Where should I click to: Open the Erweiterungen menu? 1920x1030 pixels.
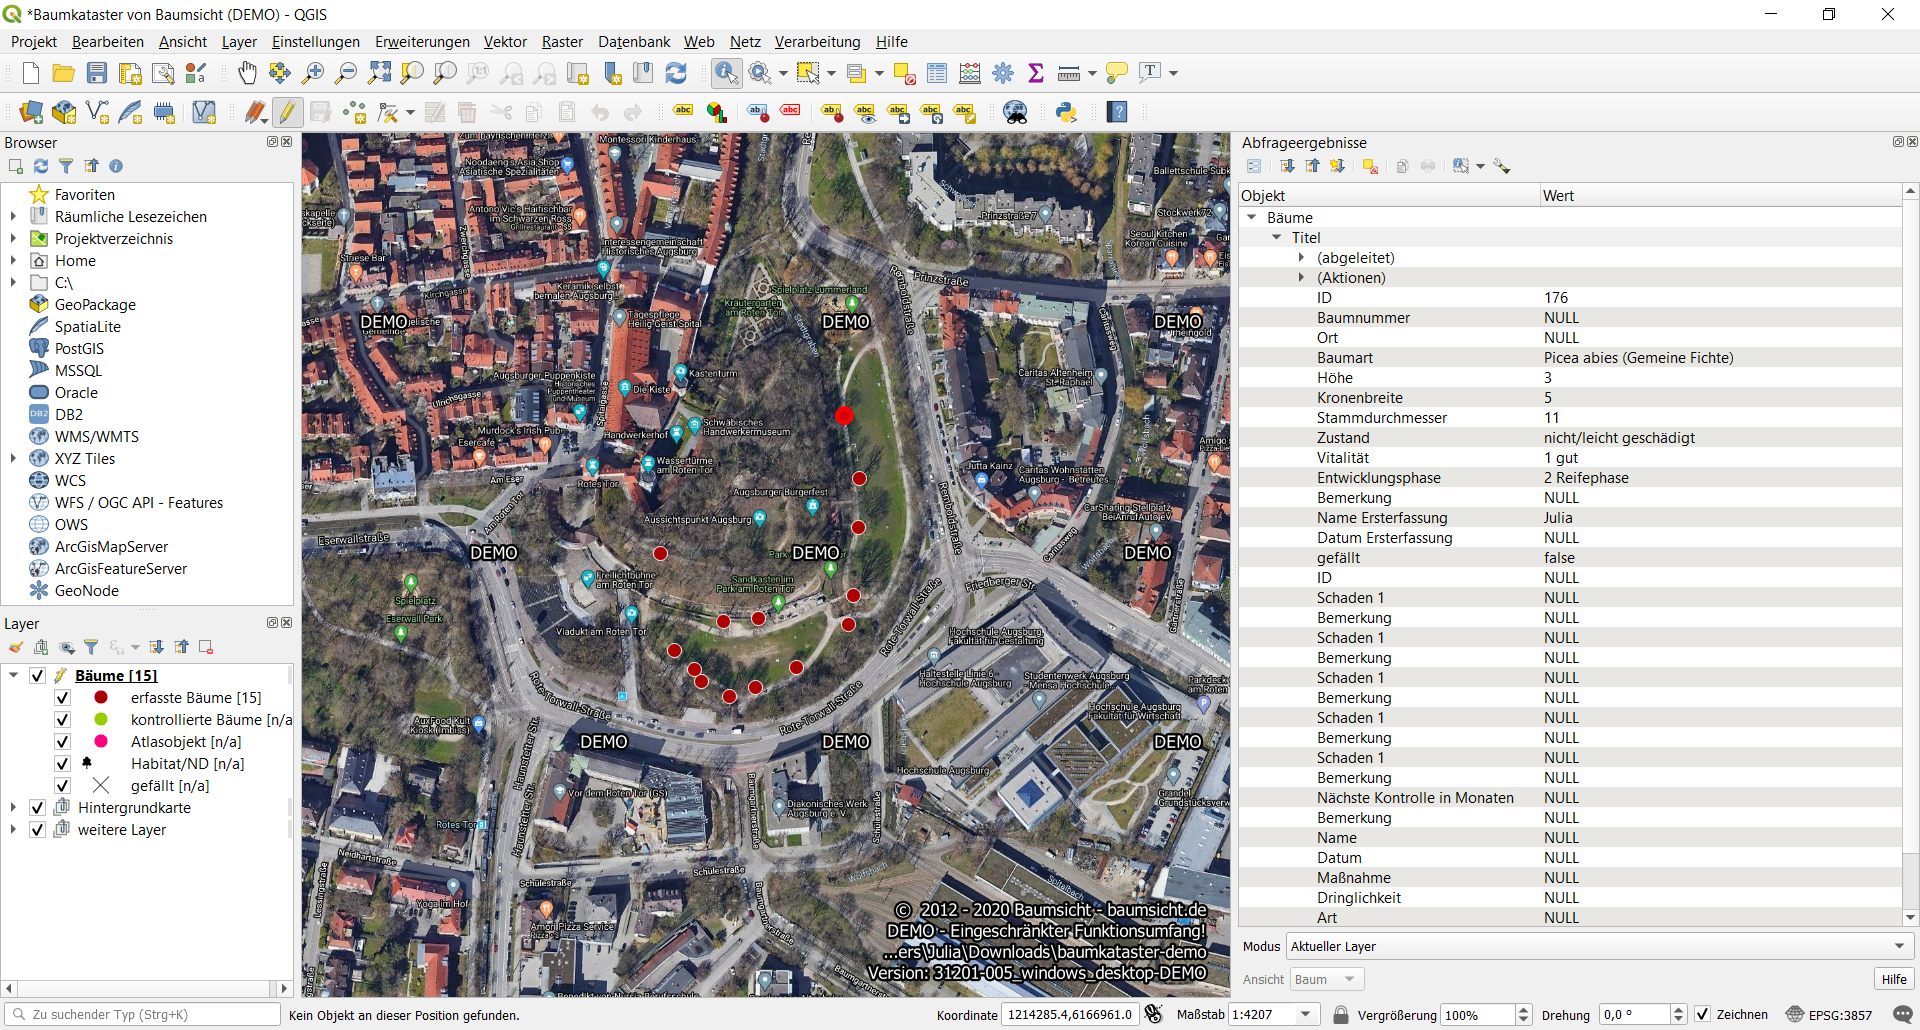click(422, 41)
